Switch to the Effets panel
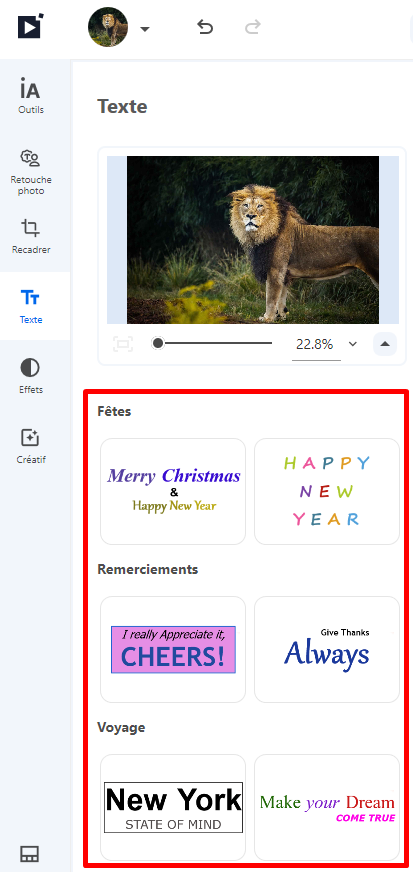This screenshot has height=872, width=413. click(x=31, y=376)
